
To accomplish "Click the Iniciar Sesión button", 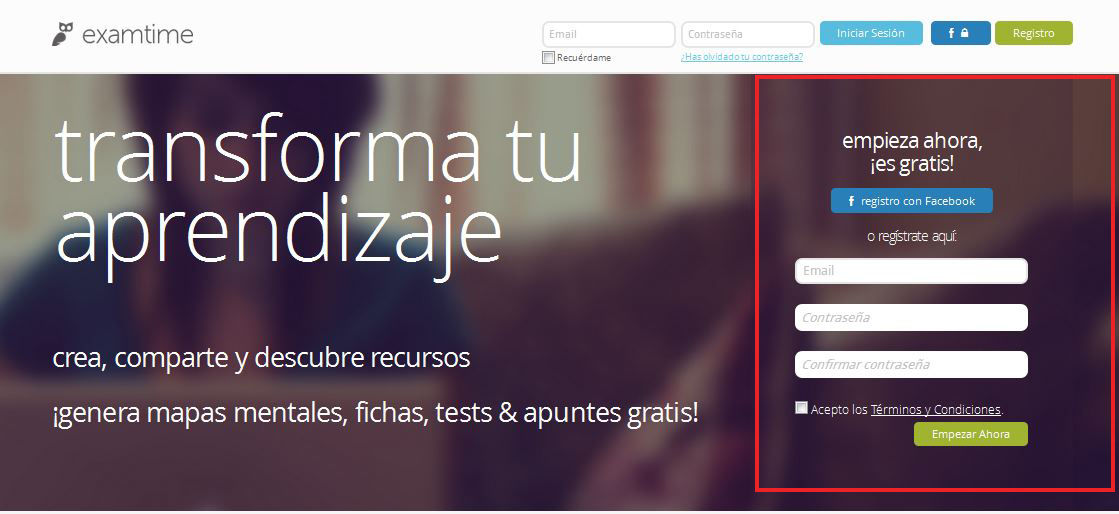I will coord(871,33).
